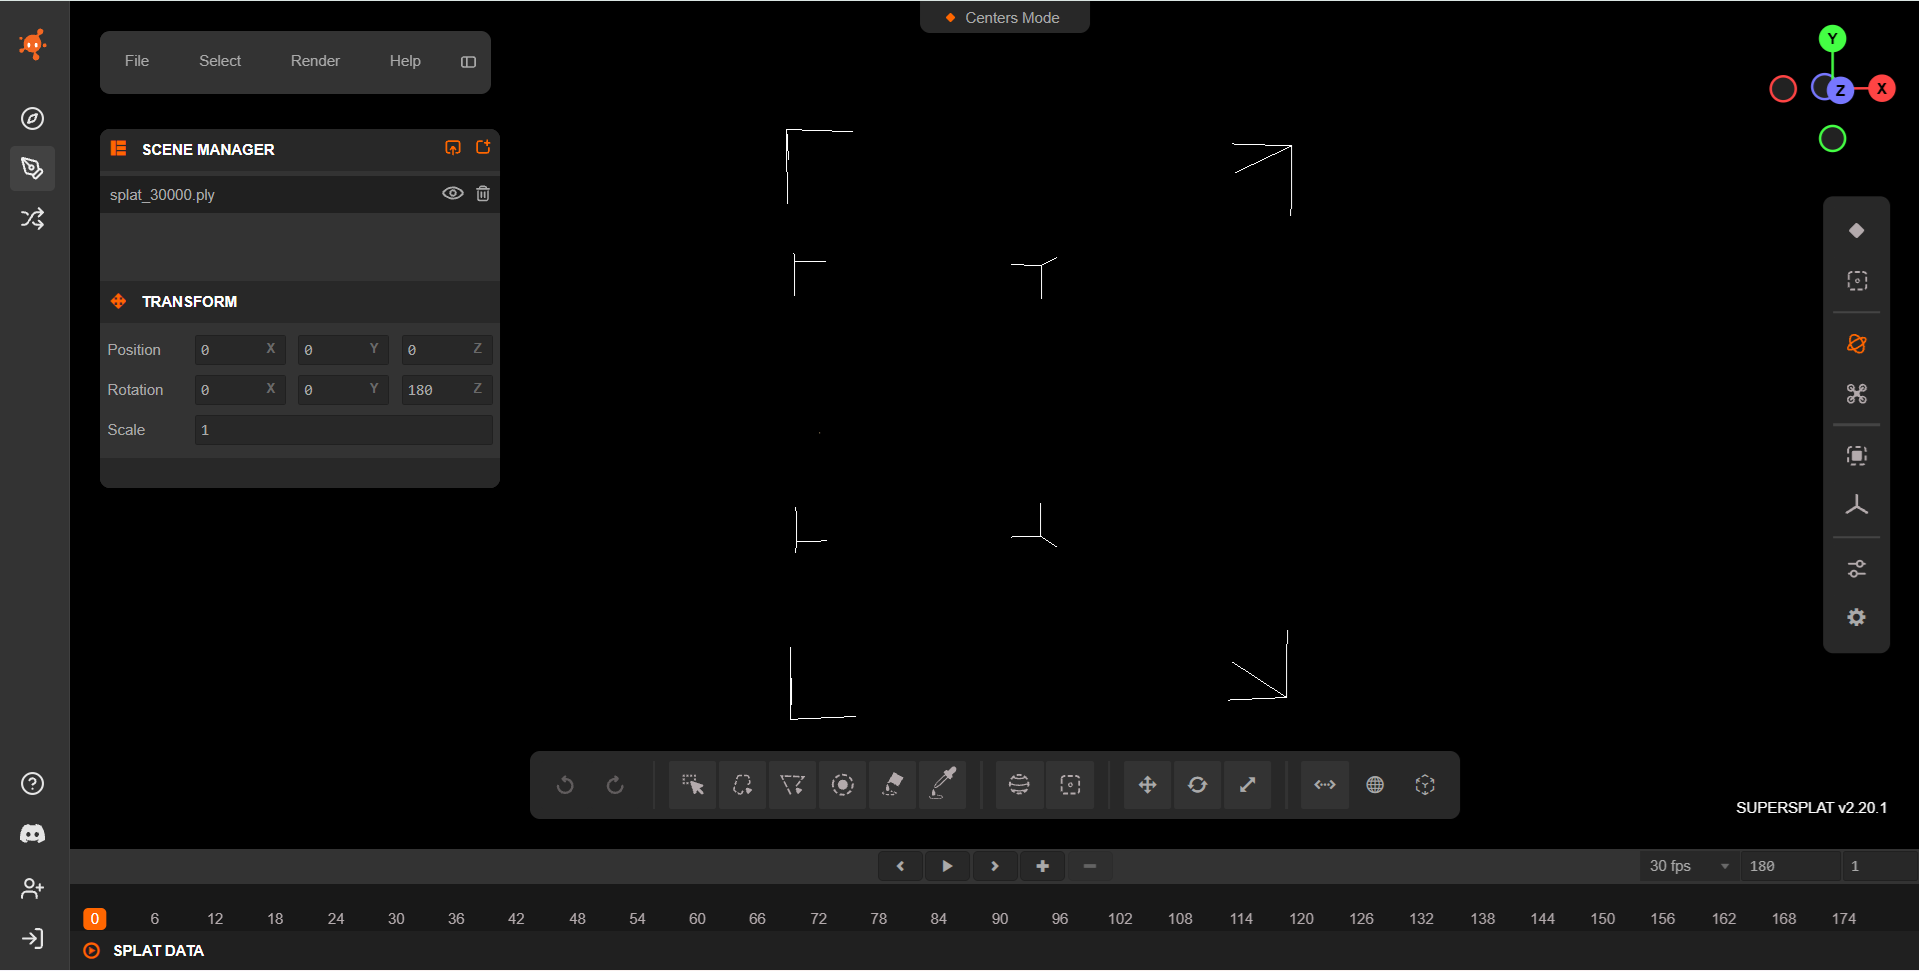
Task: Collapse the menu panel toggle icon
Action: (x=468, y=62)
